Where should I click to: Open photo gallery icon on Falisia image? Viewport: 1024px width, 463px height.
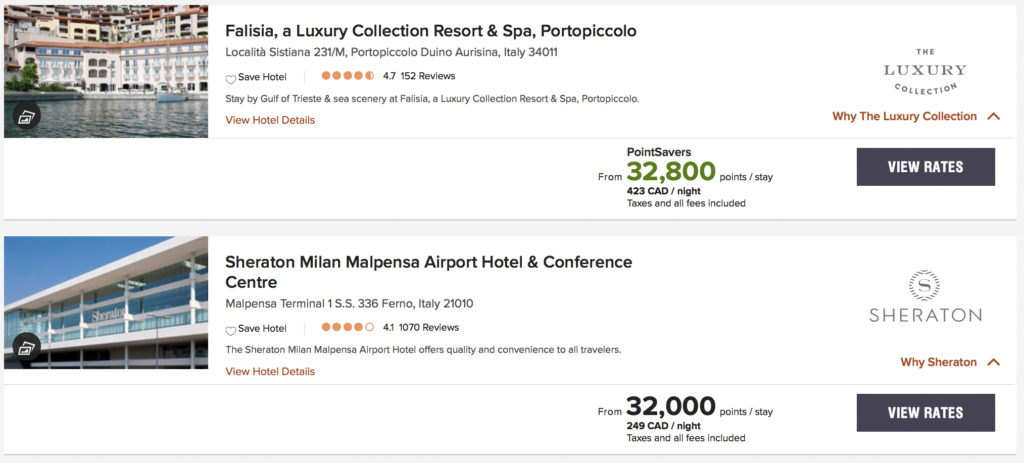[x=27, y=117]
